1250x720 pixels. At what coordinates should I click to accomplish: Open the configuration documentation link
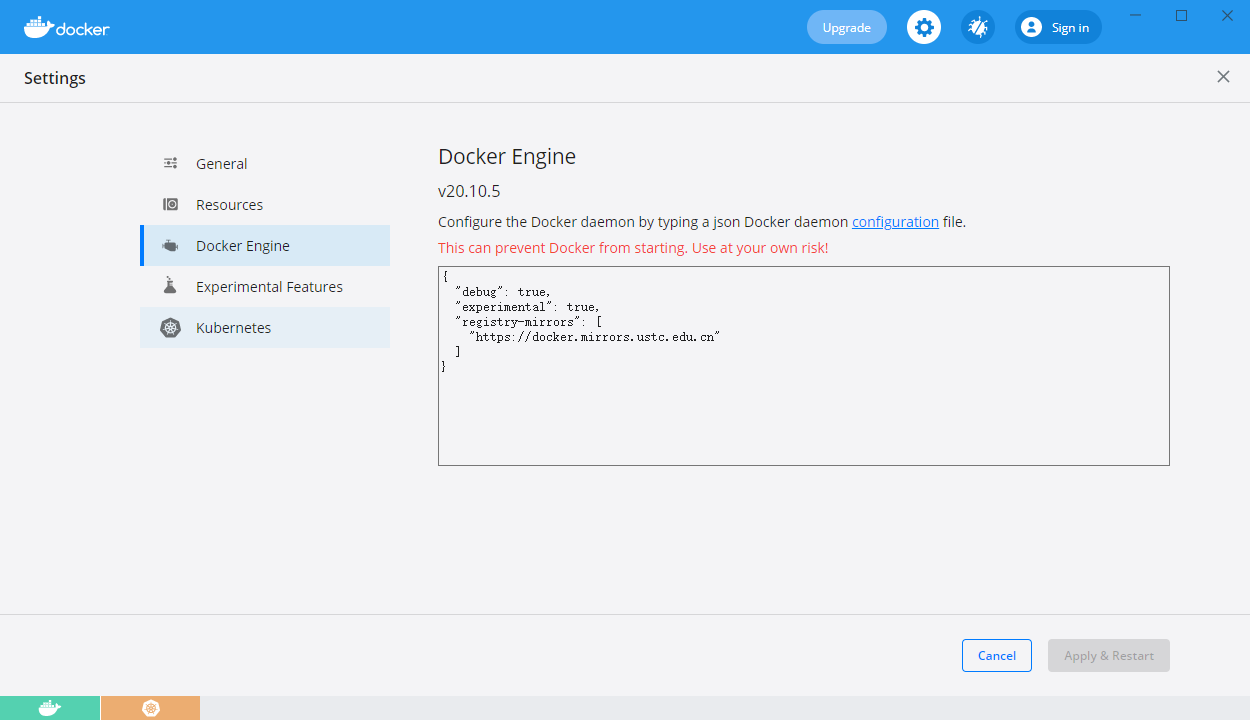tap(895, 221)
